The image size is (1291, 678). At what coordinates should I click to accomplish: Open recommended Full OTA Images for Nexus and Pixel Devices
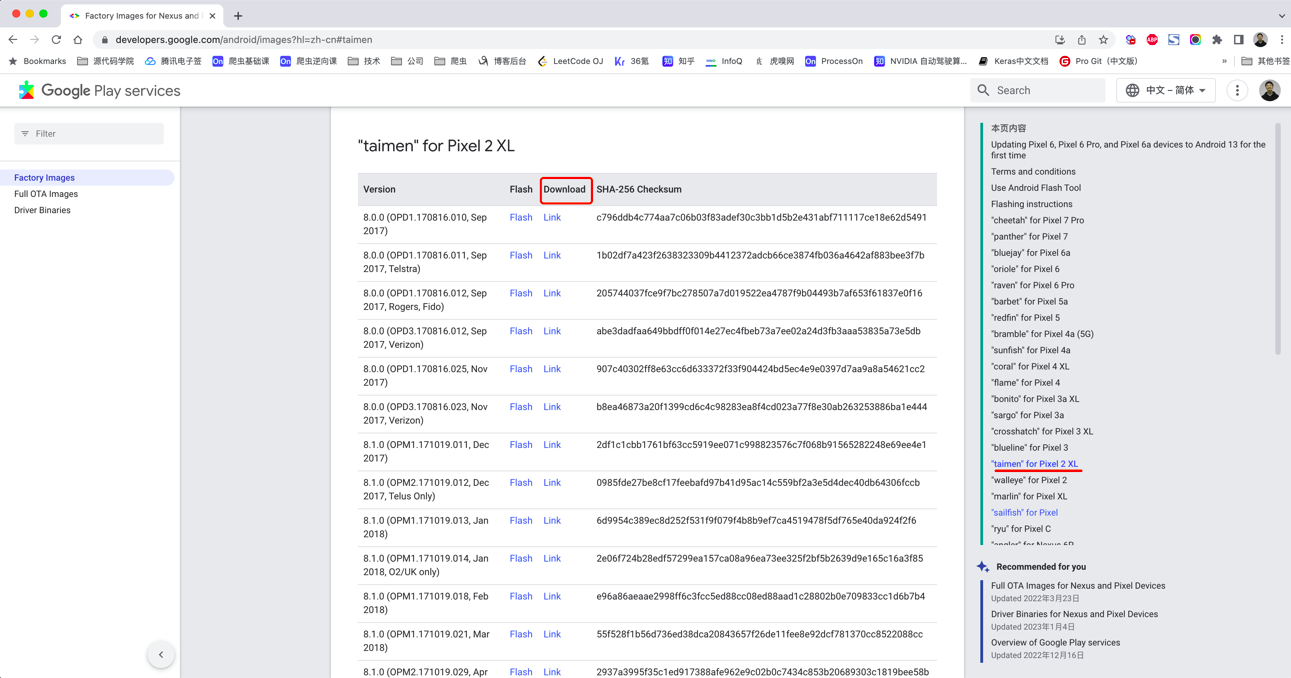coord(1078,586)
